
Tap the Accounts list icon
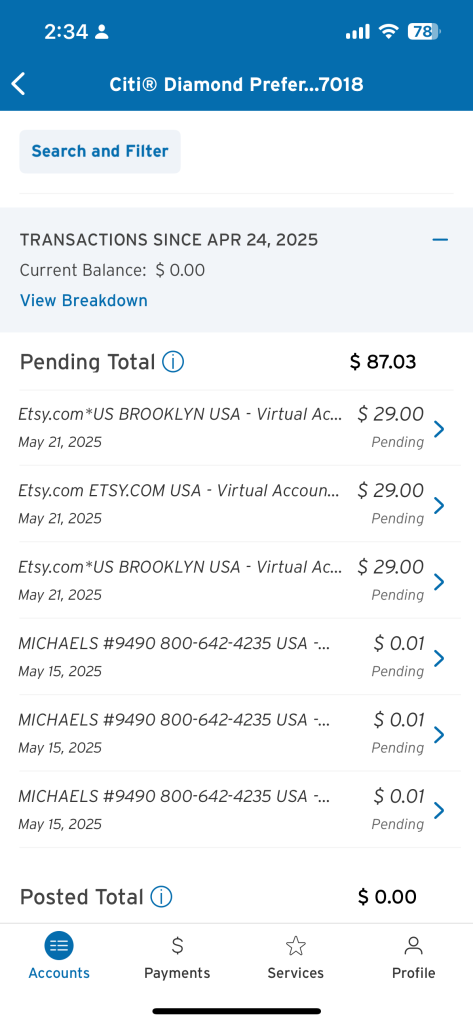(59, 945)
